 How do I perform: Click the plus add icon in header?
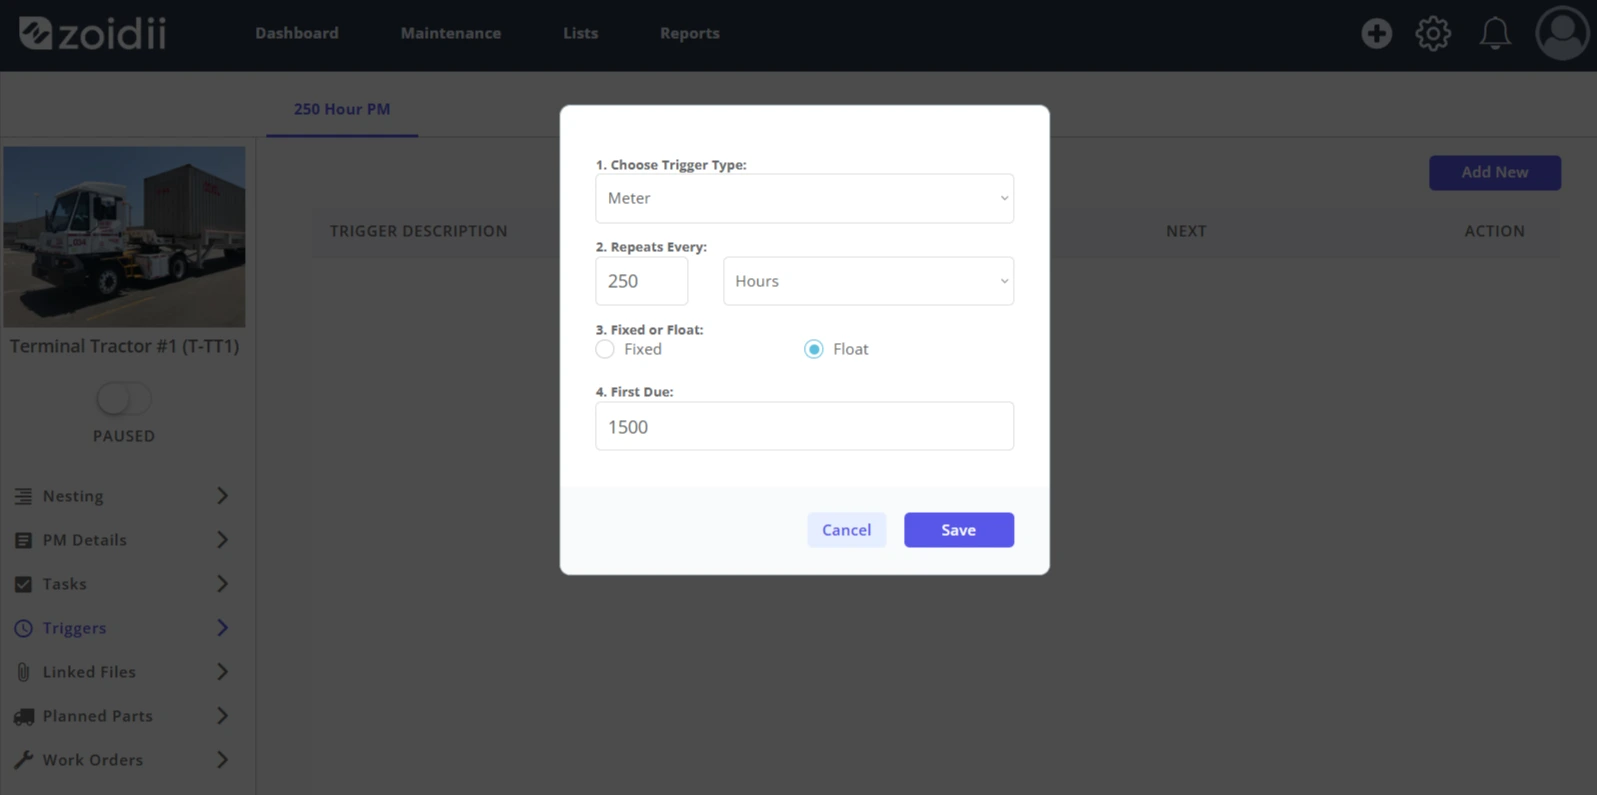[1376, 33]
